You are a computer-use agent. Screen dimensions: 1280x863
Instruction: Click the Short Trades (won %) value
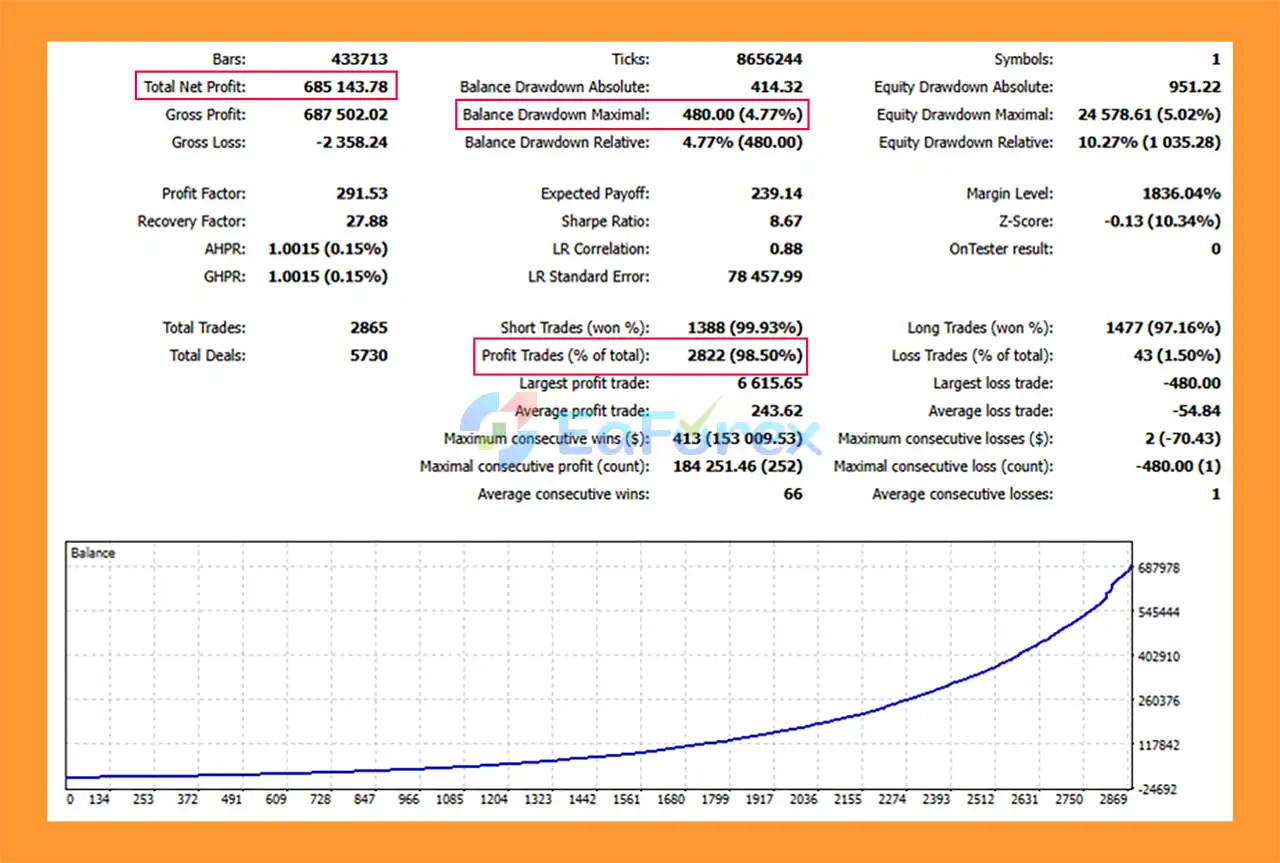(x=744, y=328)
